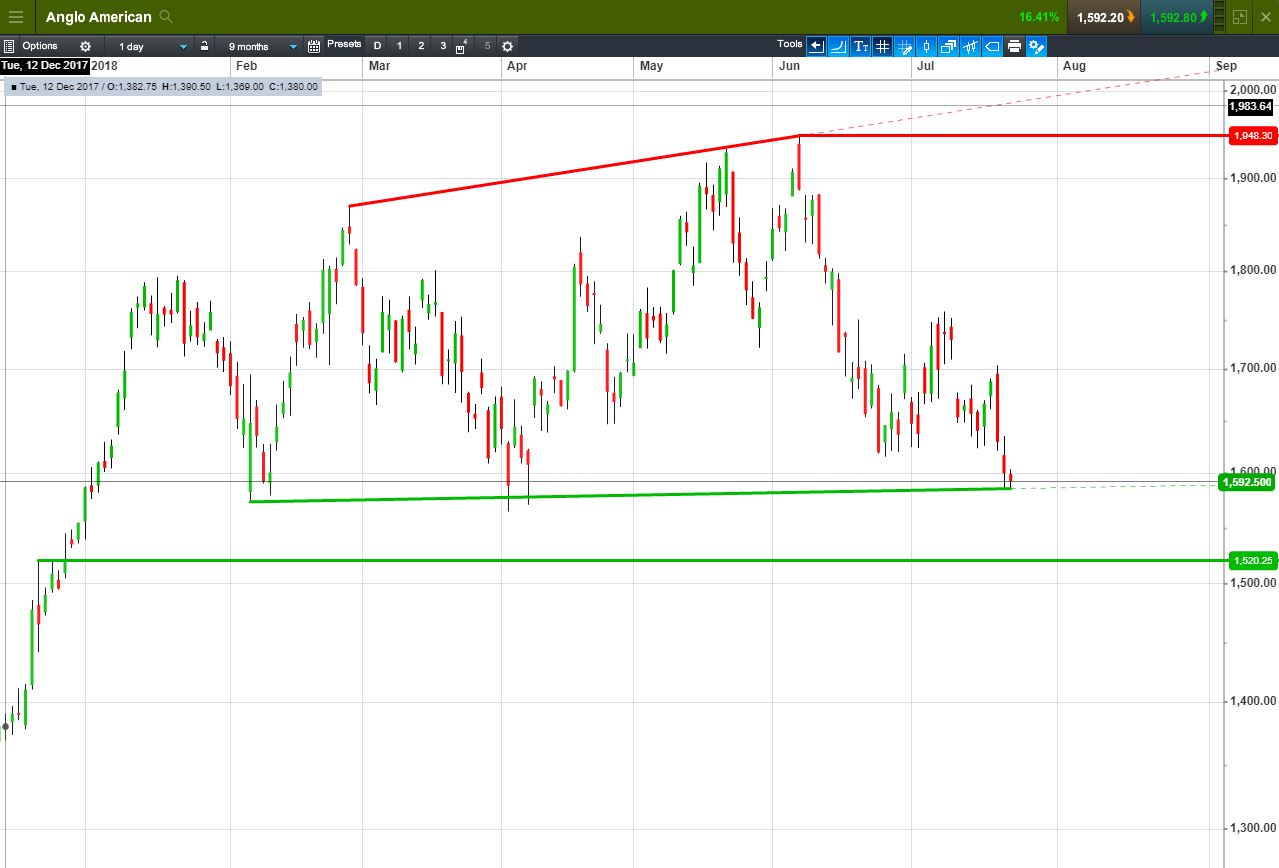
Task: Click the save preset 4 icon
Action: point(462,46)
